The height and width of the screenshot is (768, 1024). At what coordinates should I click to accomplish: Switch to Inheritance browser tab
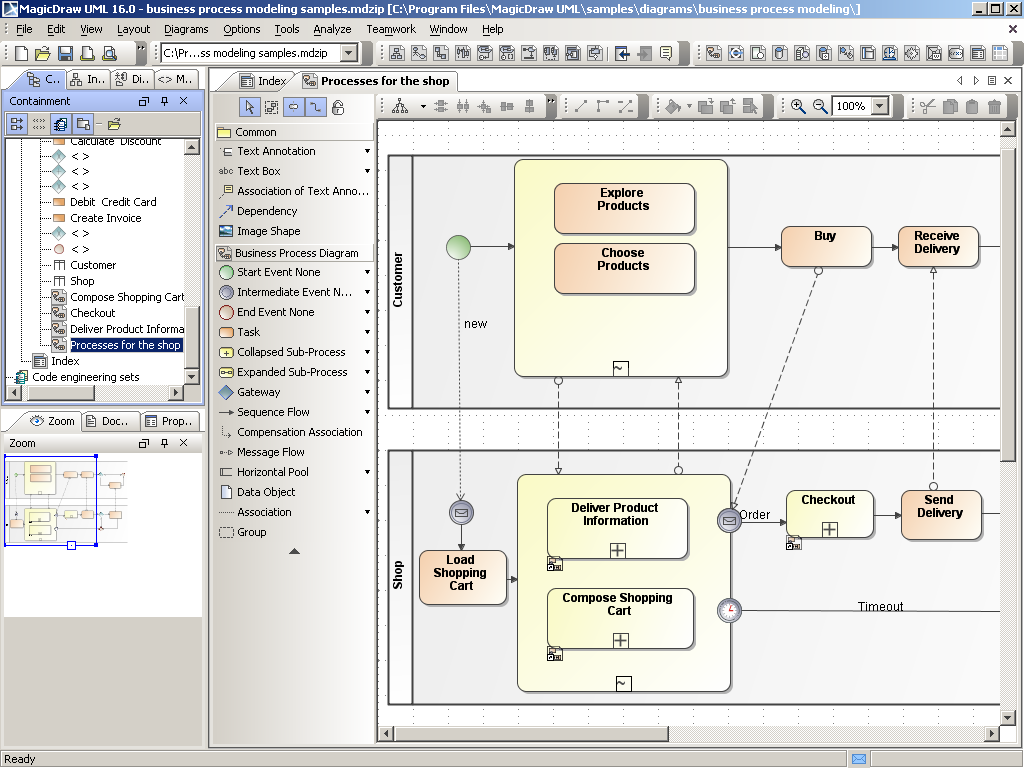(88, 79)
